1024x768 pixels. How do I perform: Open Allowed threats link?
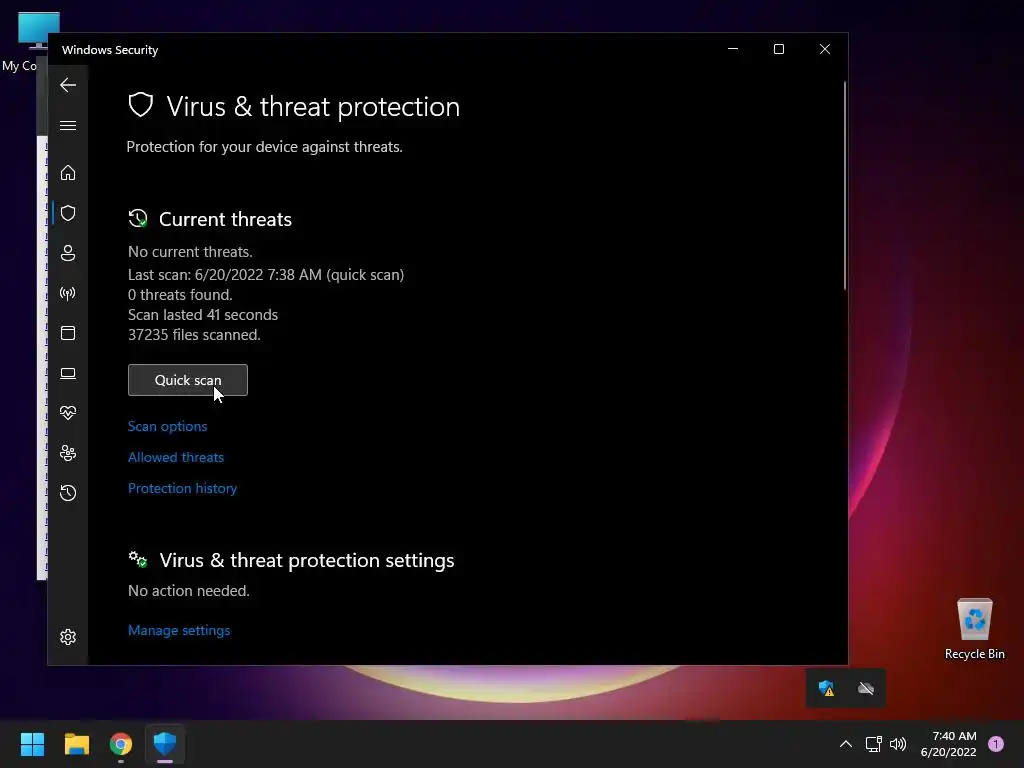point(176,457)
